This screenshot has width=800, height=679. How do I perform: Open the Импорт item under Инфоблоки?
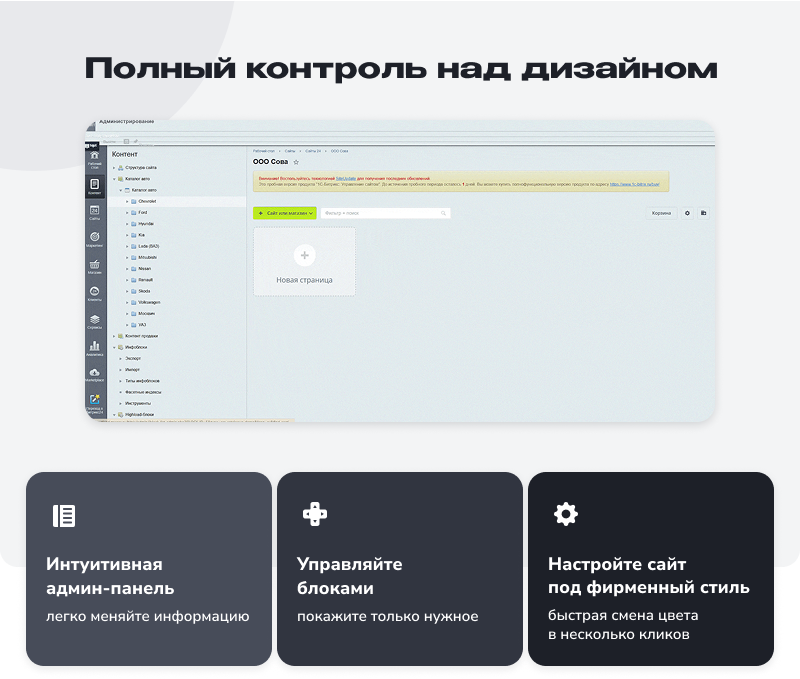(x=133, y=370)
